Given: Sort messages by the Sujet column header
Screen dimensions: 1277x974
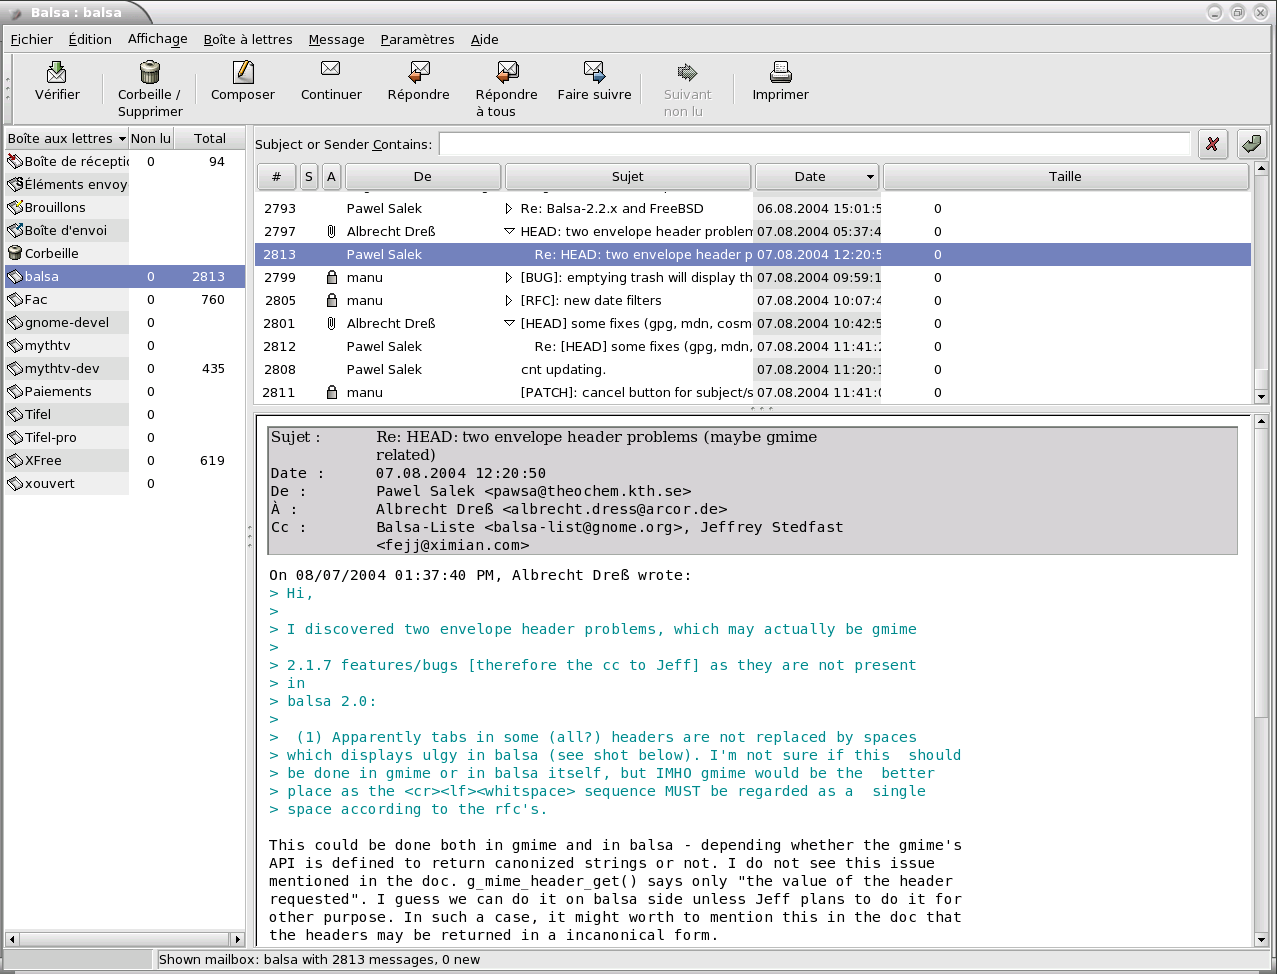Looking at the screenshot, I should (628, 176).
